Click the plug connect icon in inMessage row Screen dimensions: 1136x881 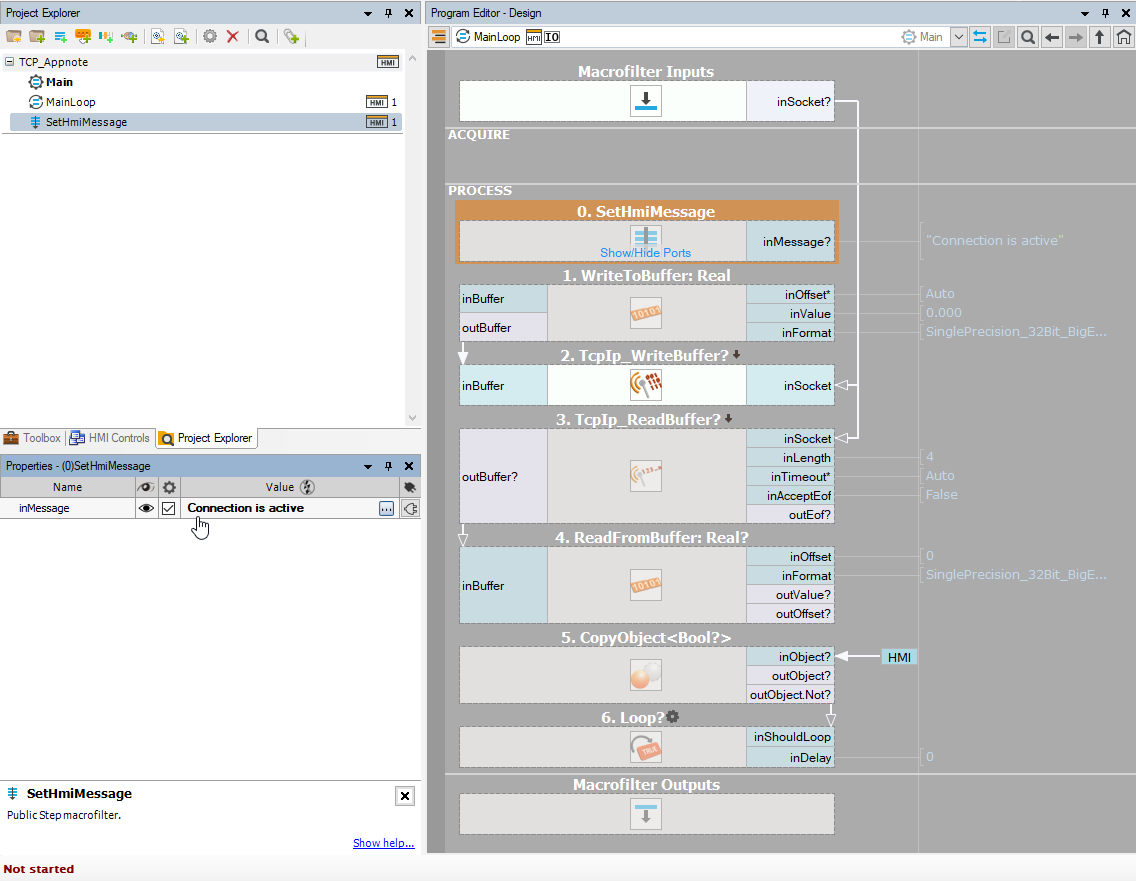tap(410, 508)
